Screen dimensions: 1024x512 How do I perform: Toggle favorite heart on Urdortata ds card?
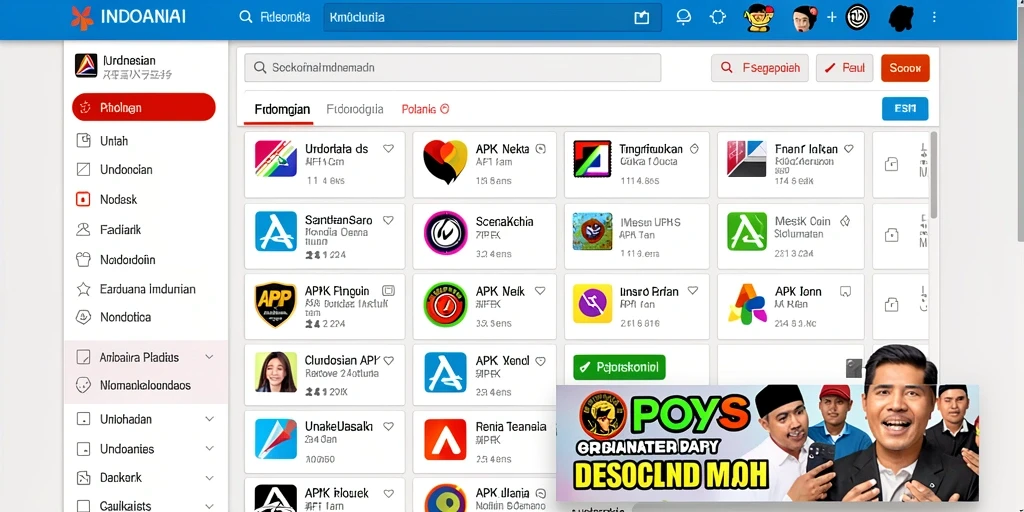pos(388,149)
